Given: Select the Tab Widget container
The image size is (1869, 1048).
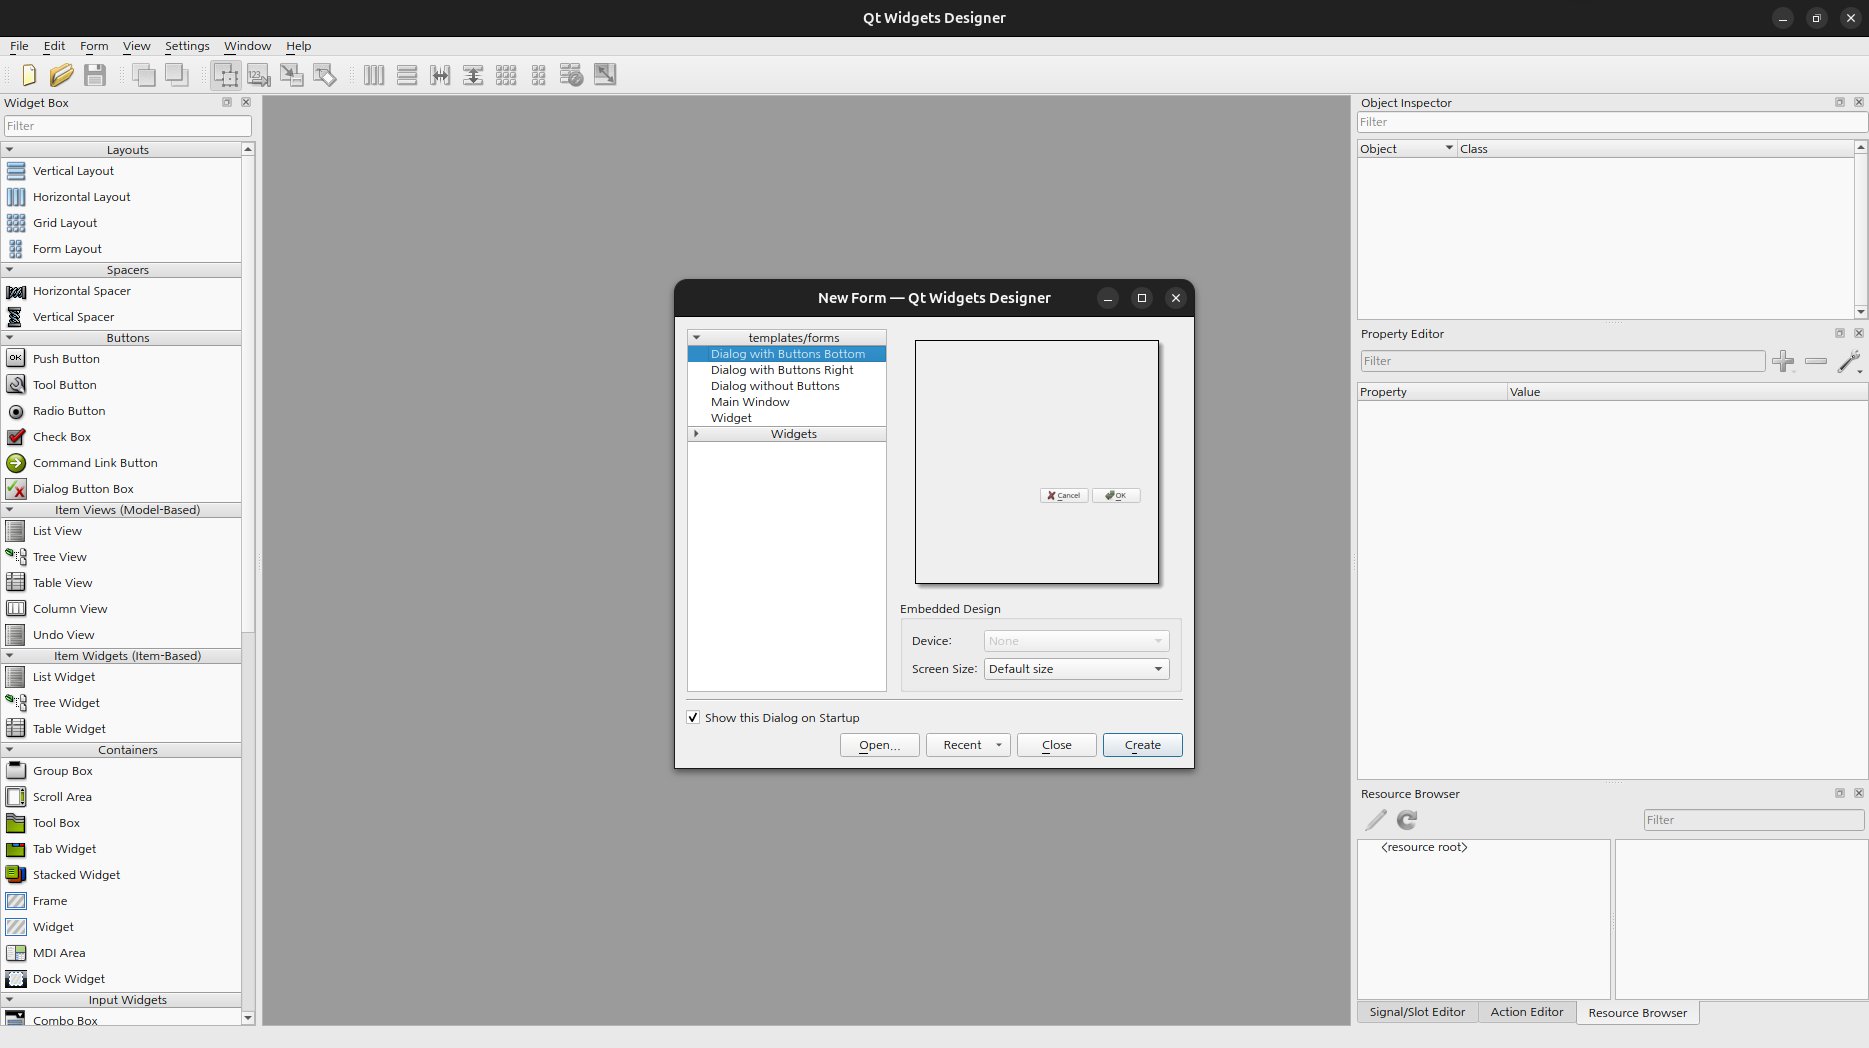Looking at the screenshot, I should point(64,849).
